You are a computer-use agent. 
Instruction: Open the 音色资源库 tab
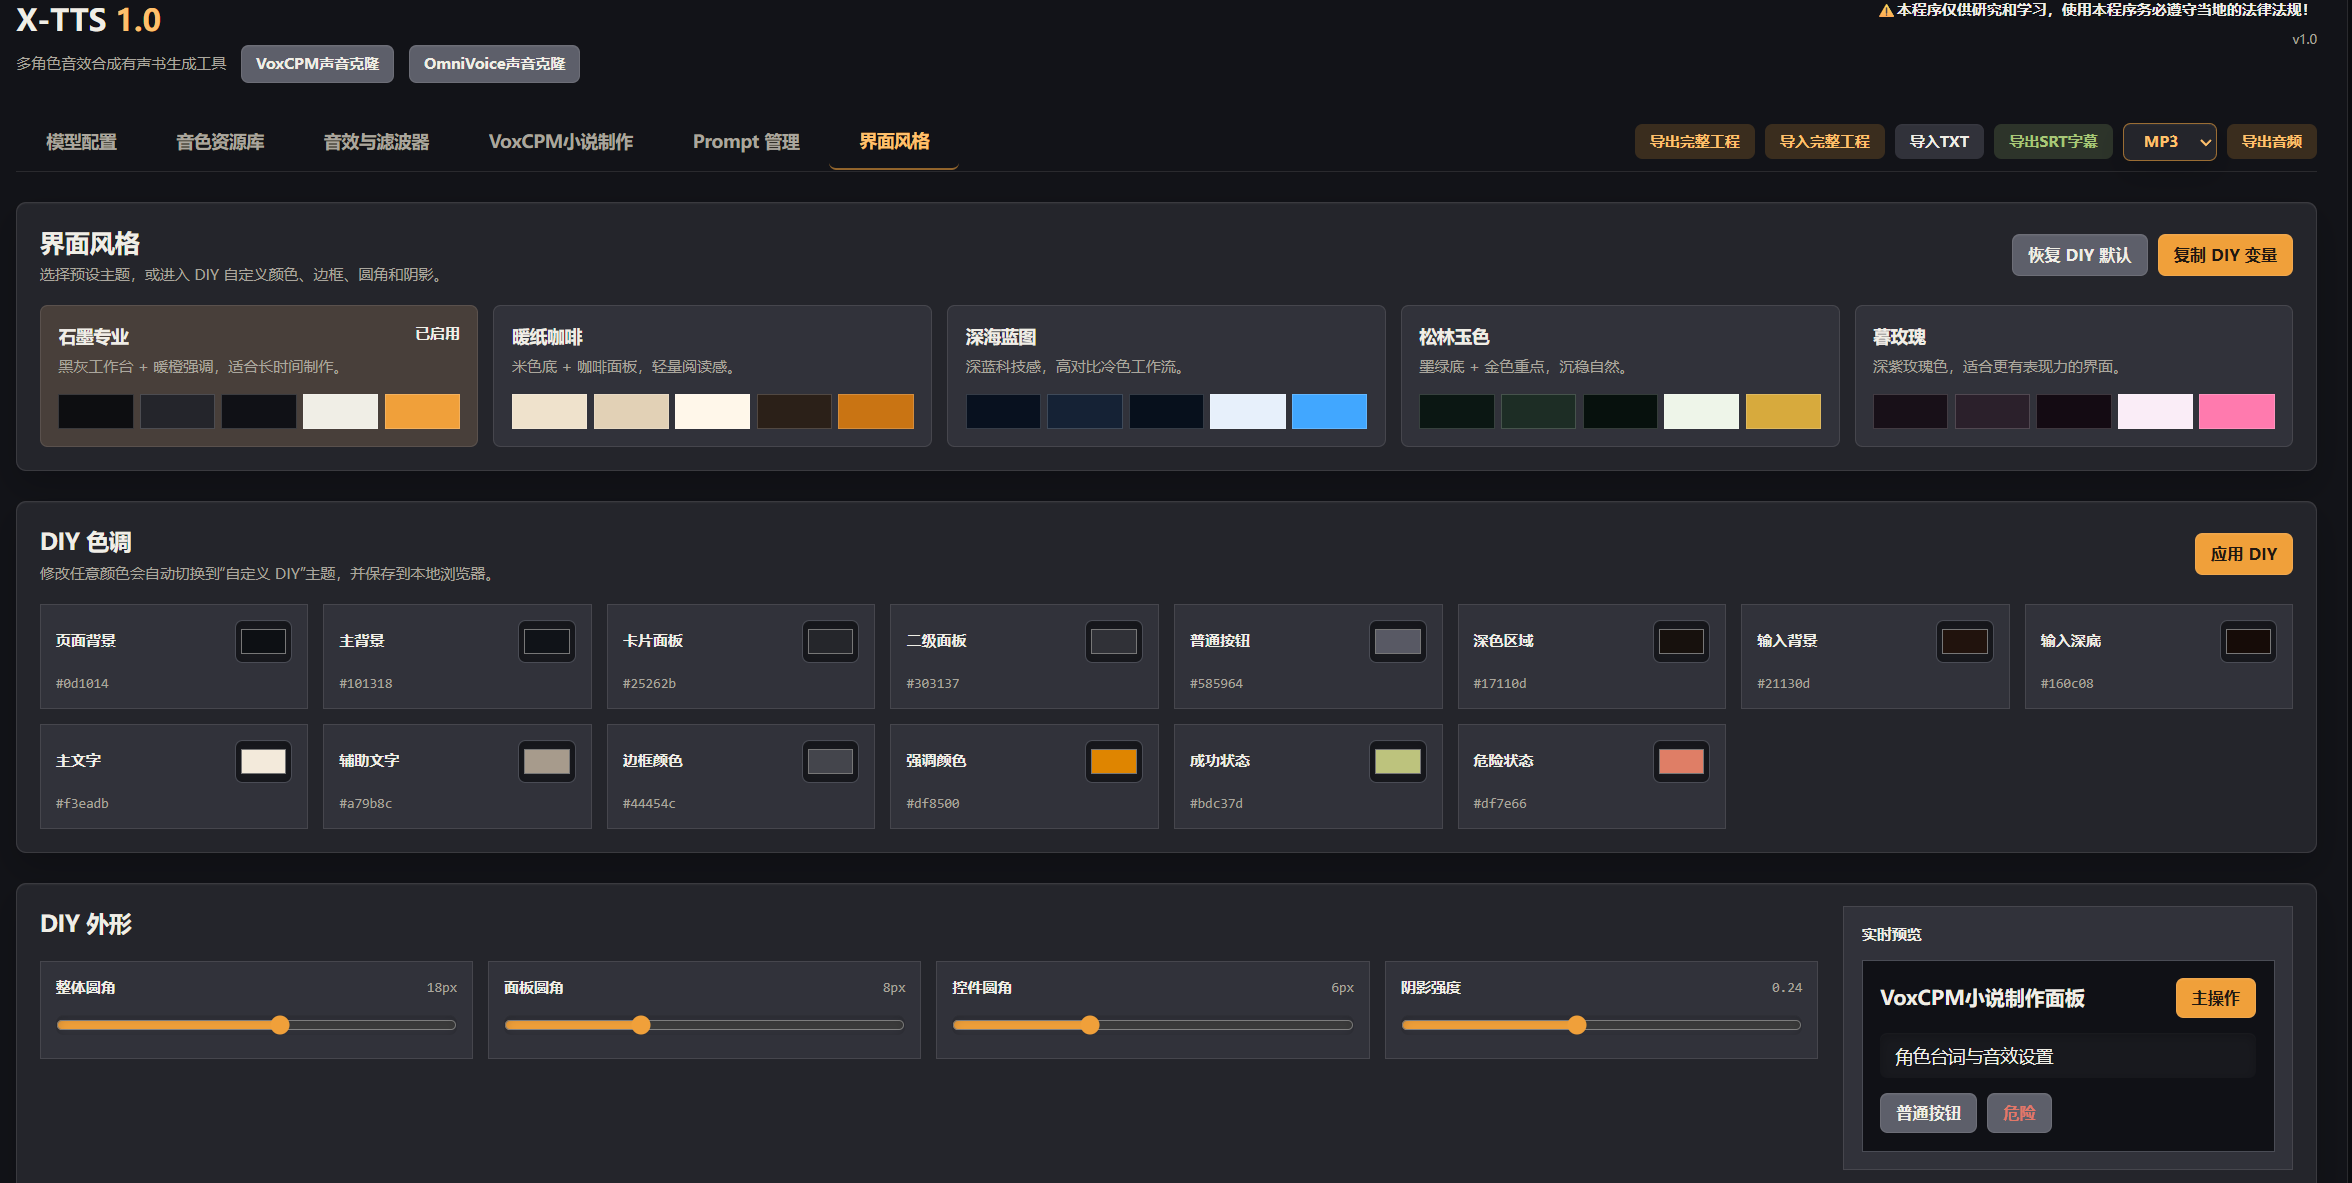220,142
